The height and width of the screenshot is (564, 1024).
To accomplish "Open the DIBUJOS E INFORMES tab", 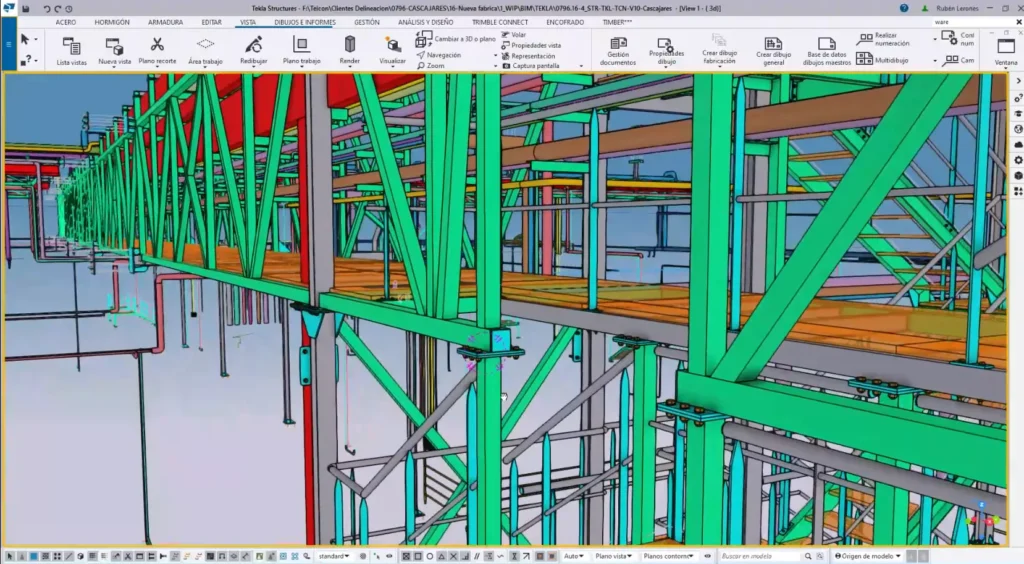I will point(304,22).
